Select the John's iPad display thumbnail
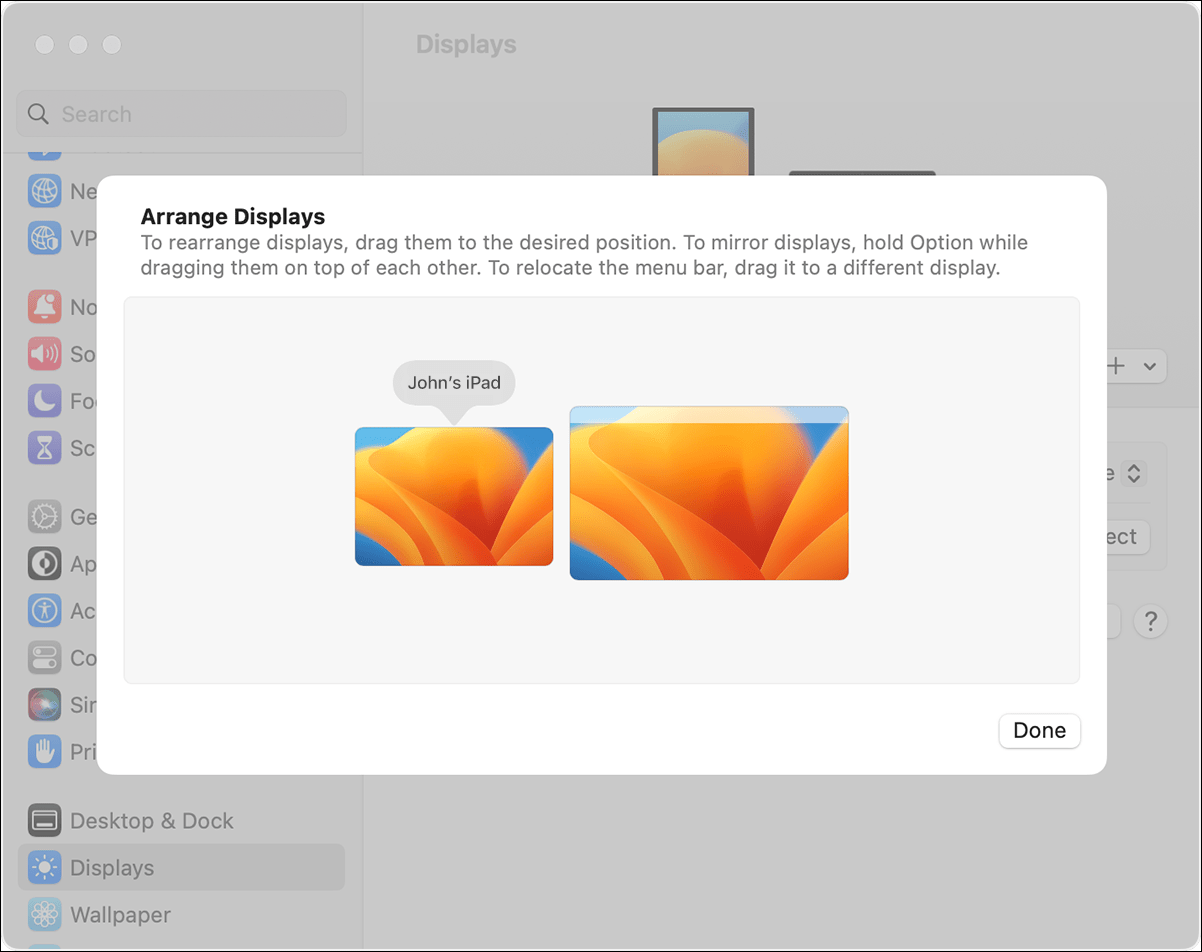Image resolution: width=1202 pixels, height=952 pixels. tap(453, 496)
